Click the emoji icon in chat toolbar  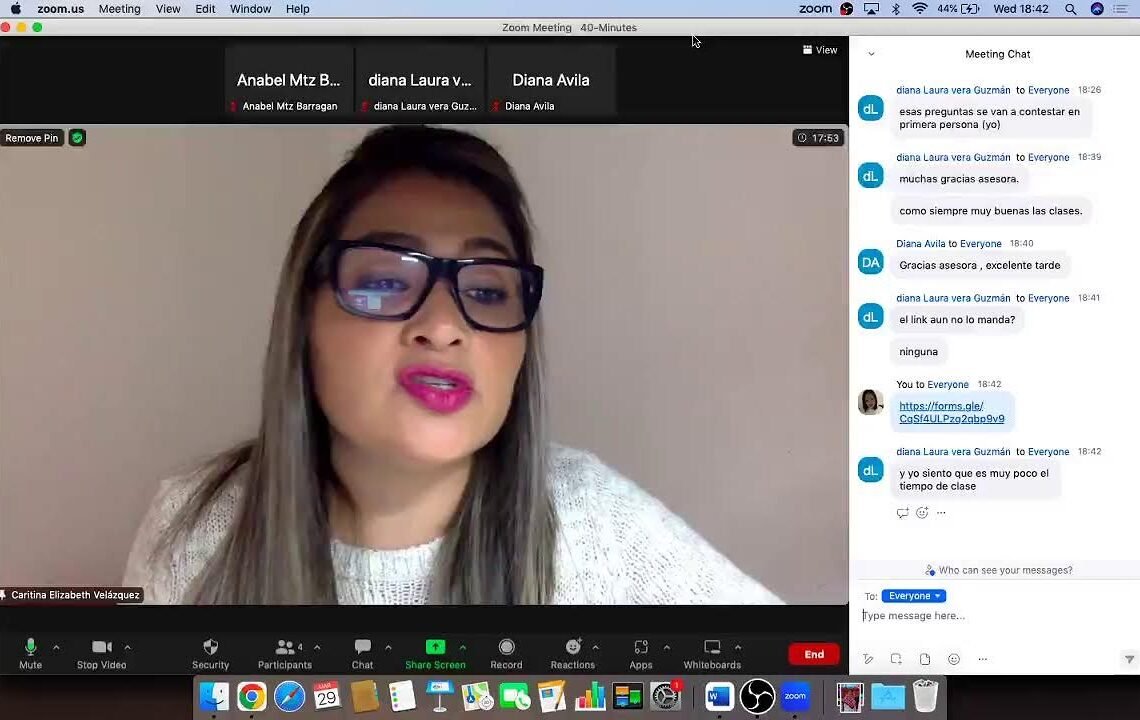pyautogui.click(x=953, y=659)
